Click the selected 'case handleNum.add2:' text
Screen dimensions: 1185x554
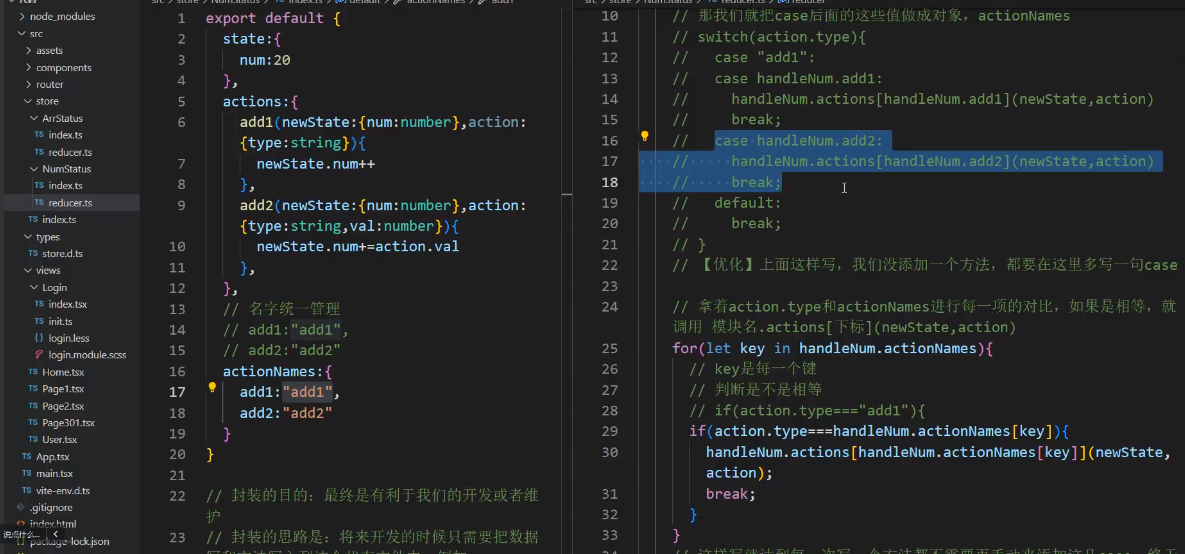798,141
